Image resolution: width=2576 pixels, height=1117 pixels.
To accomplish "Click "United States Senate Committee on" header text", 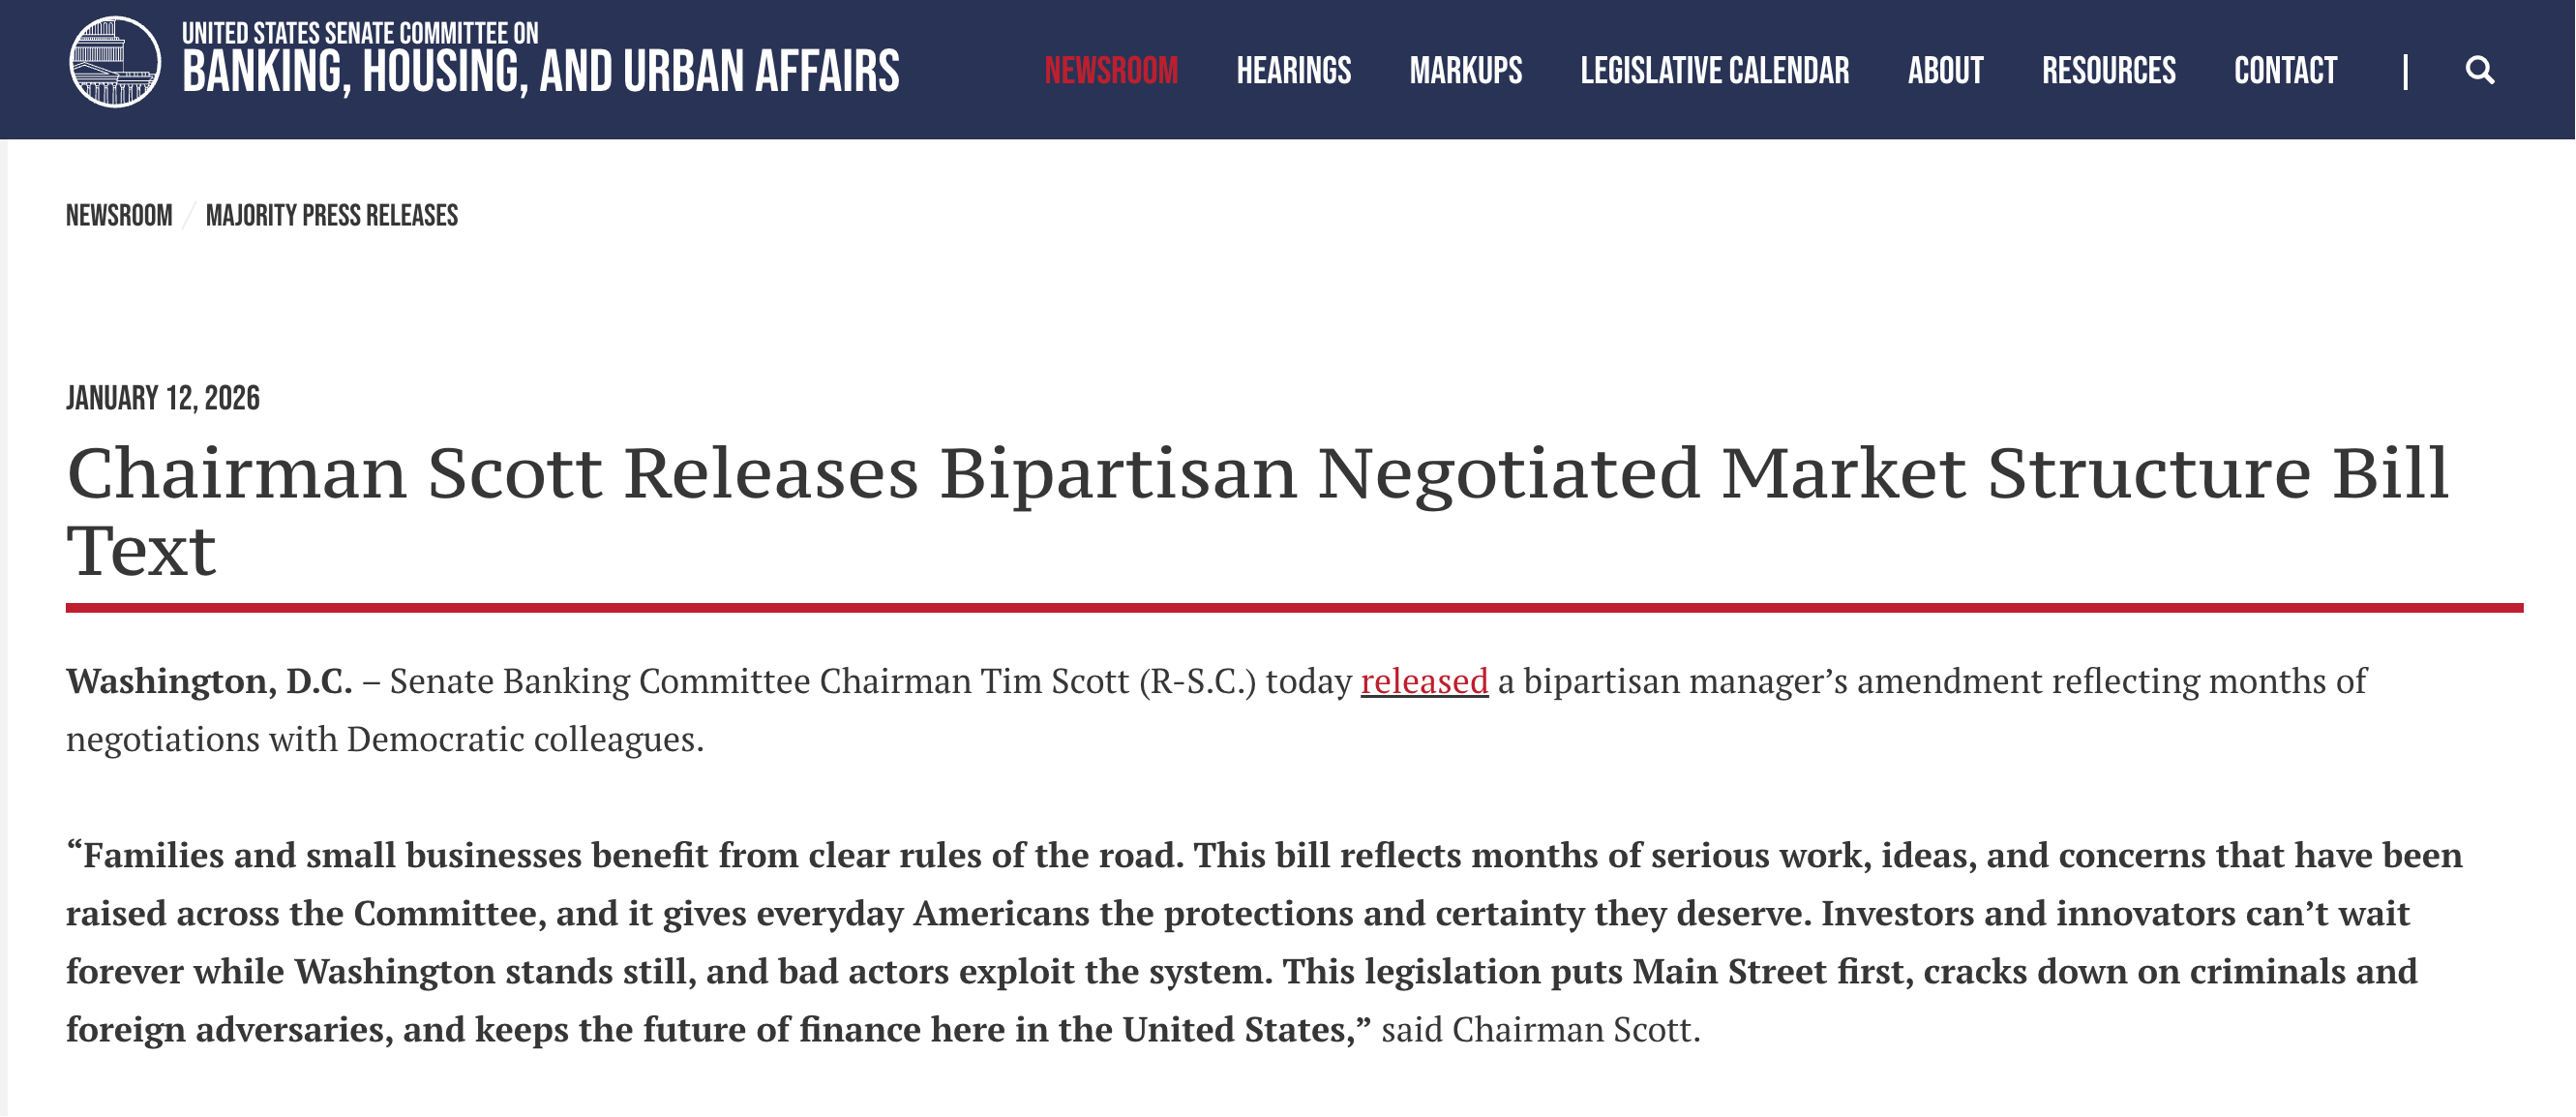I will (x=360, y=33).
